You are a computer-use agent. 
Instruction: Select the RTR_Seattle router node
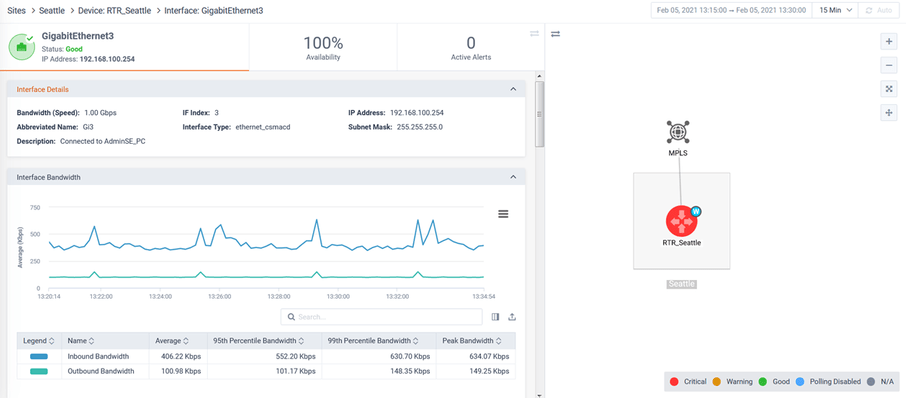point(682,221)
